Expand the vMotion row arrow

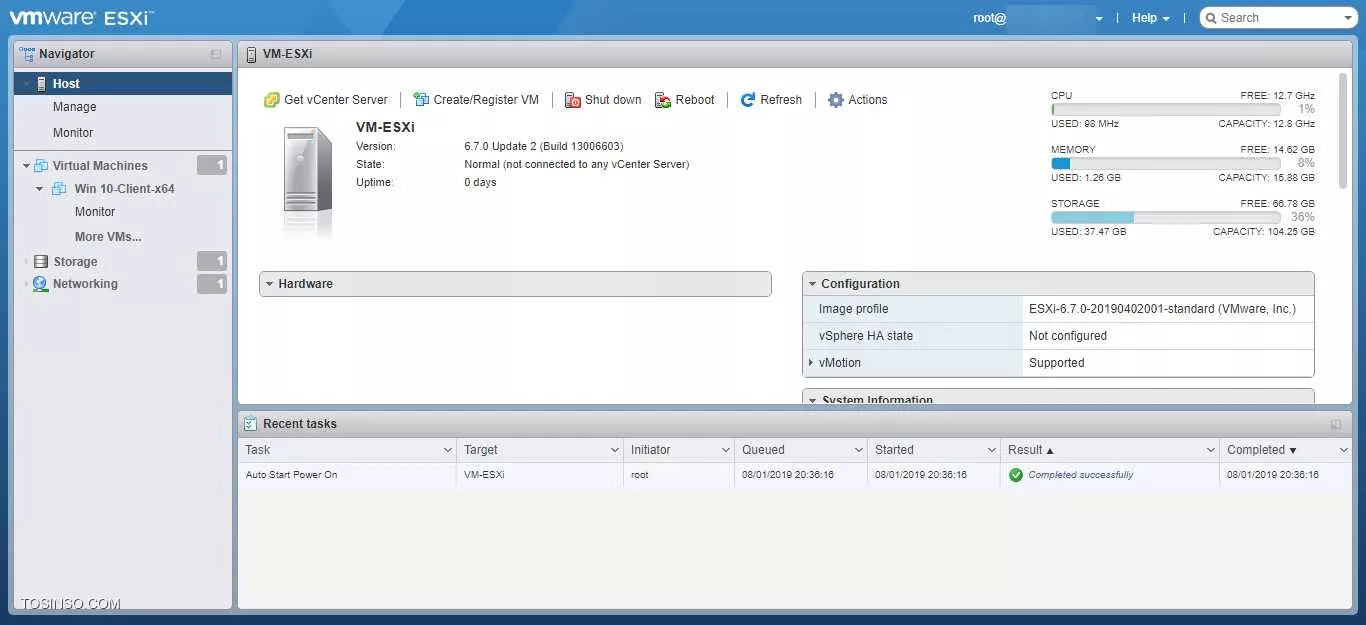tap(811, 363)
